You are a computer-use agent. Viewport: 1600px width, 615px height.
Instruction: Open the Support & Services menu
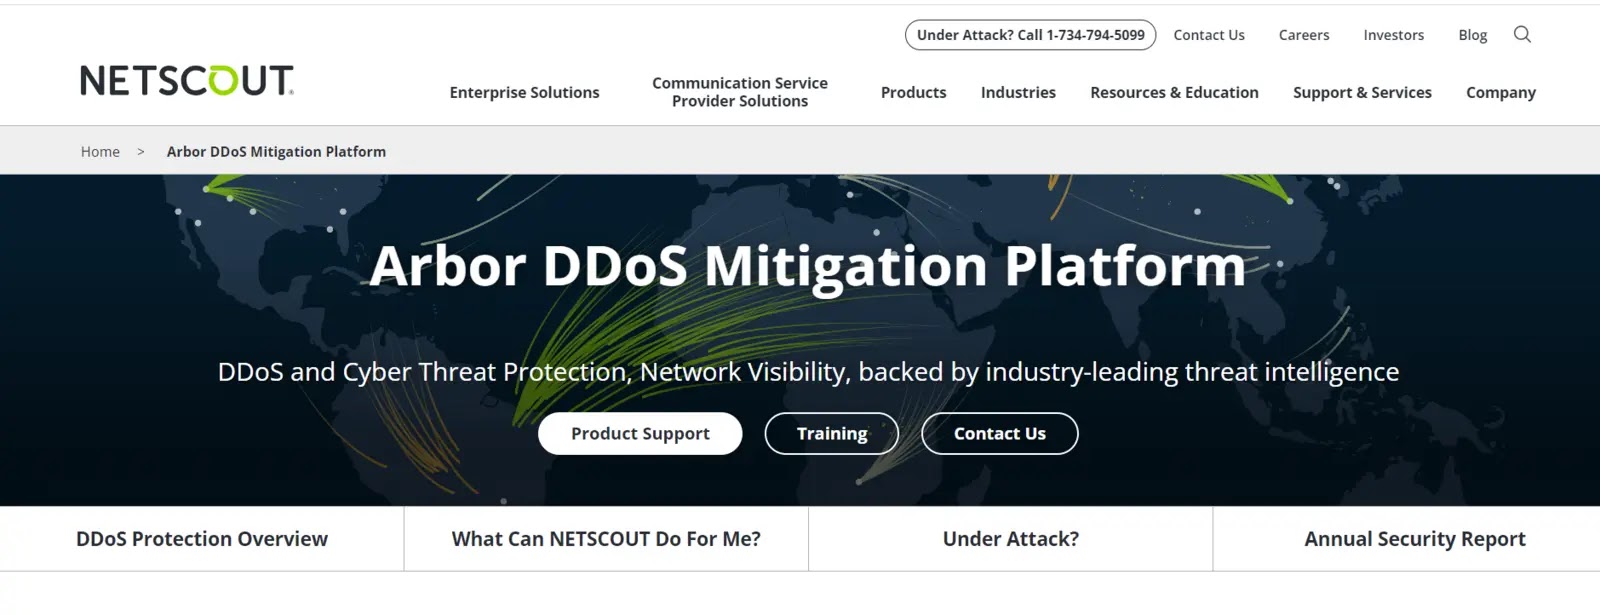(1362, 92)
